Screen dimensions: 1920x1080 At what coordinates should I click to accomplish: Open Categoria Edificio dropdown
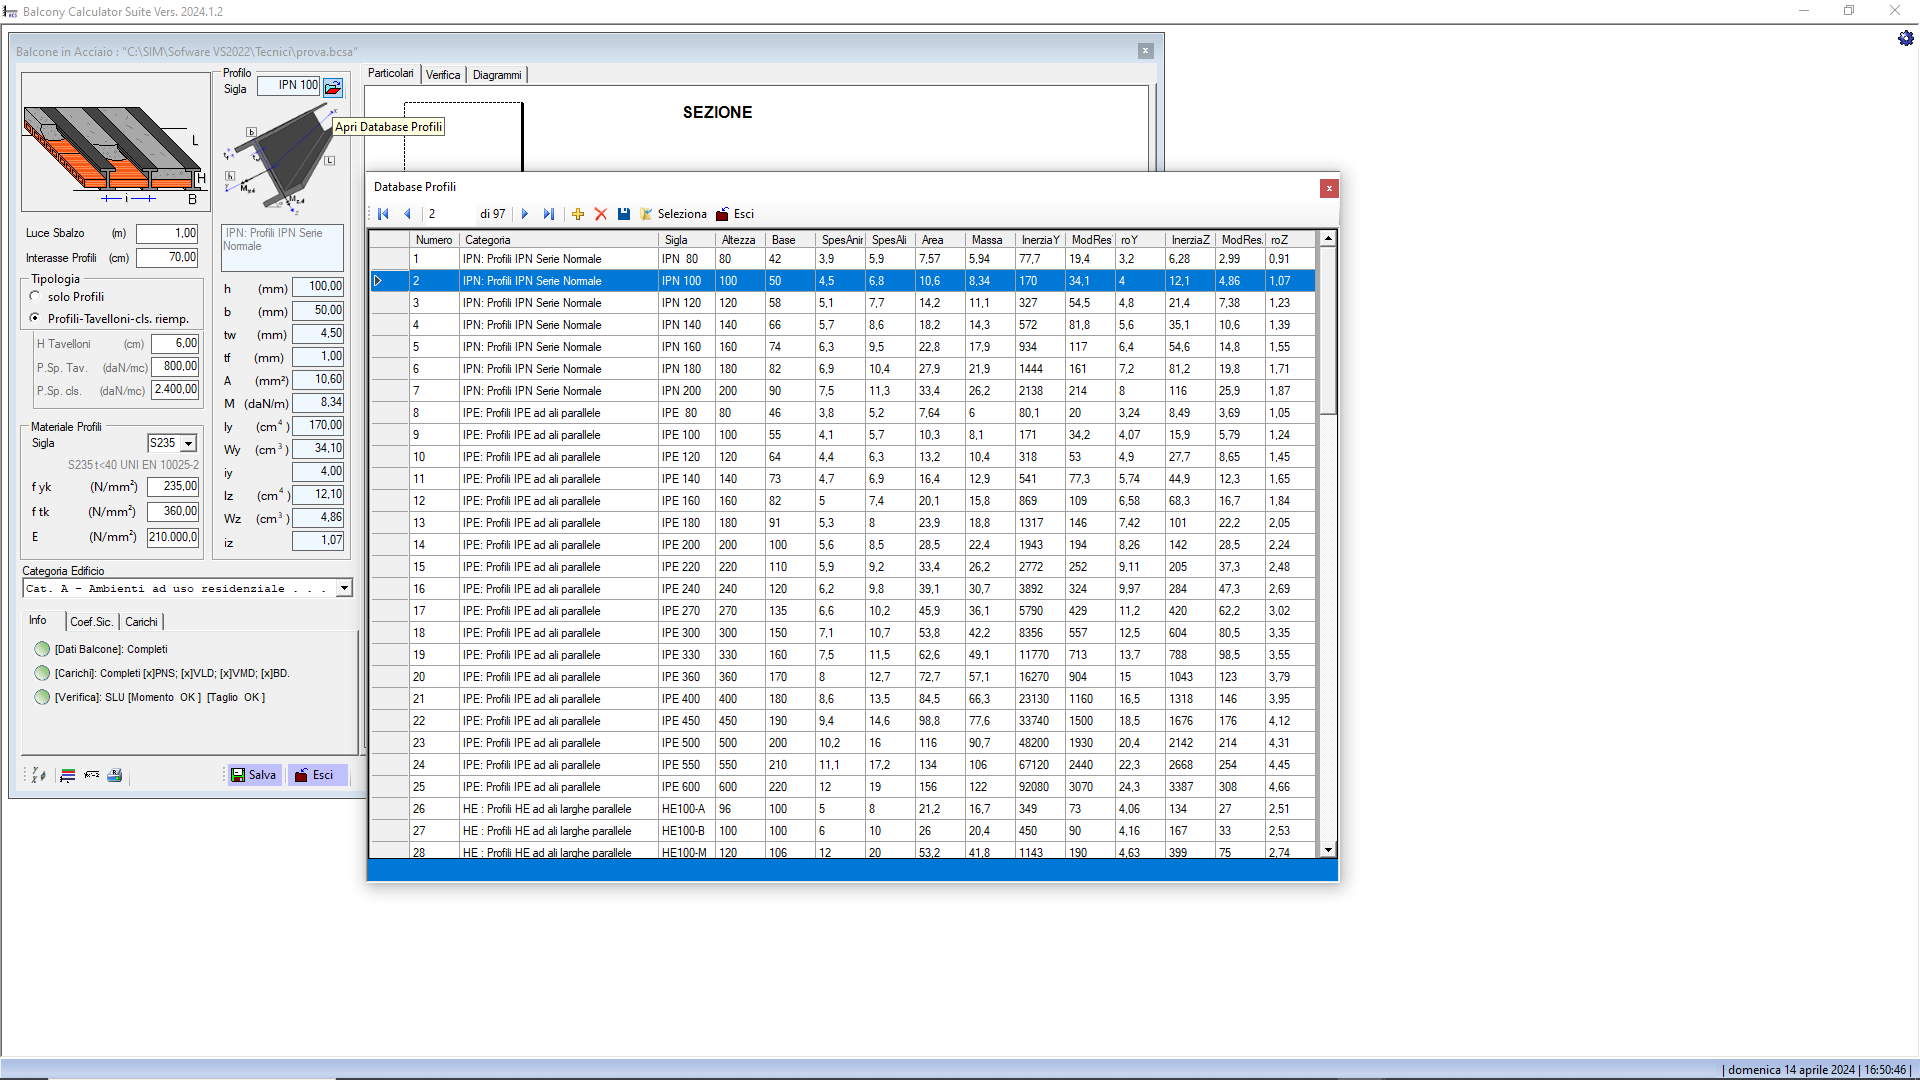tap(344, 588)
